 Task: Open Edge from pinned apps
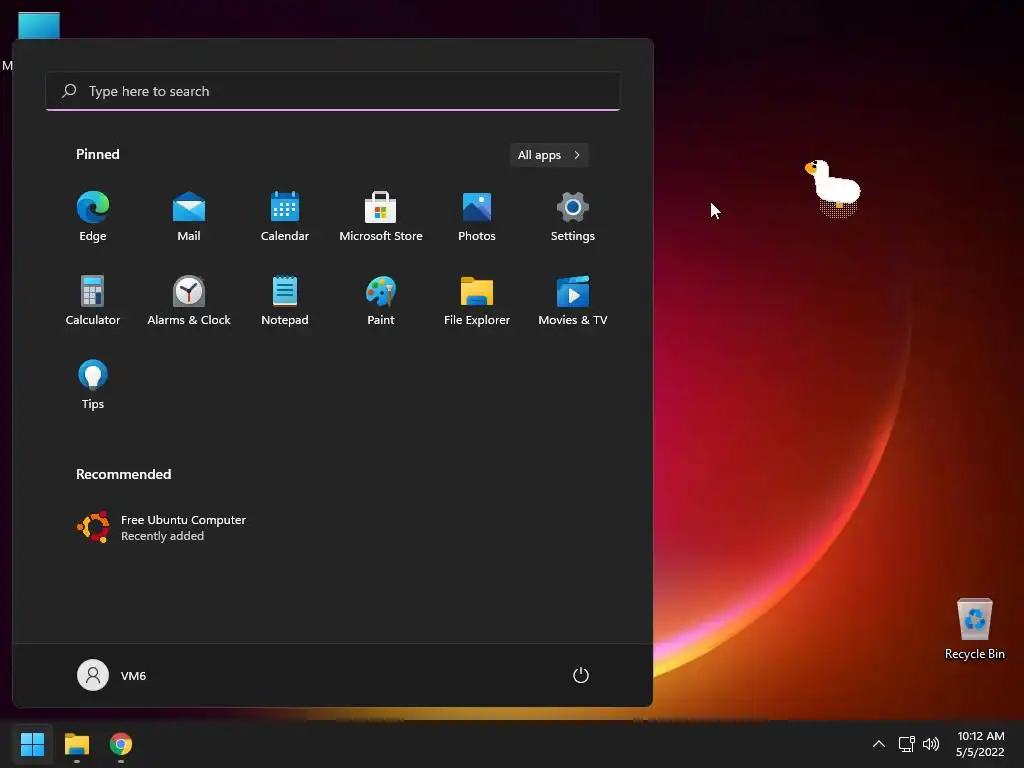[93, 216]
